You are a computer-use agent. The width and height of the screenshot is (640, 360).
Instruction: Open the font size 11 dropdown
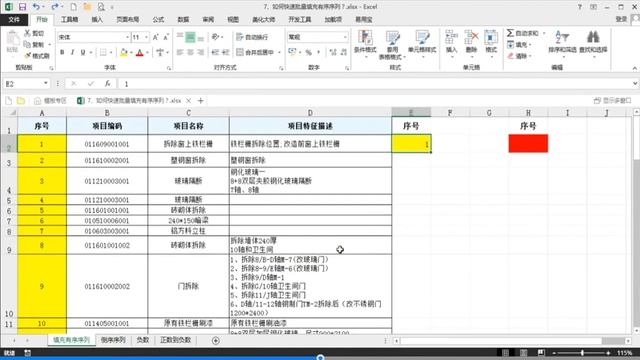tap(147, 37)
